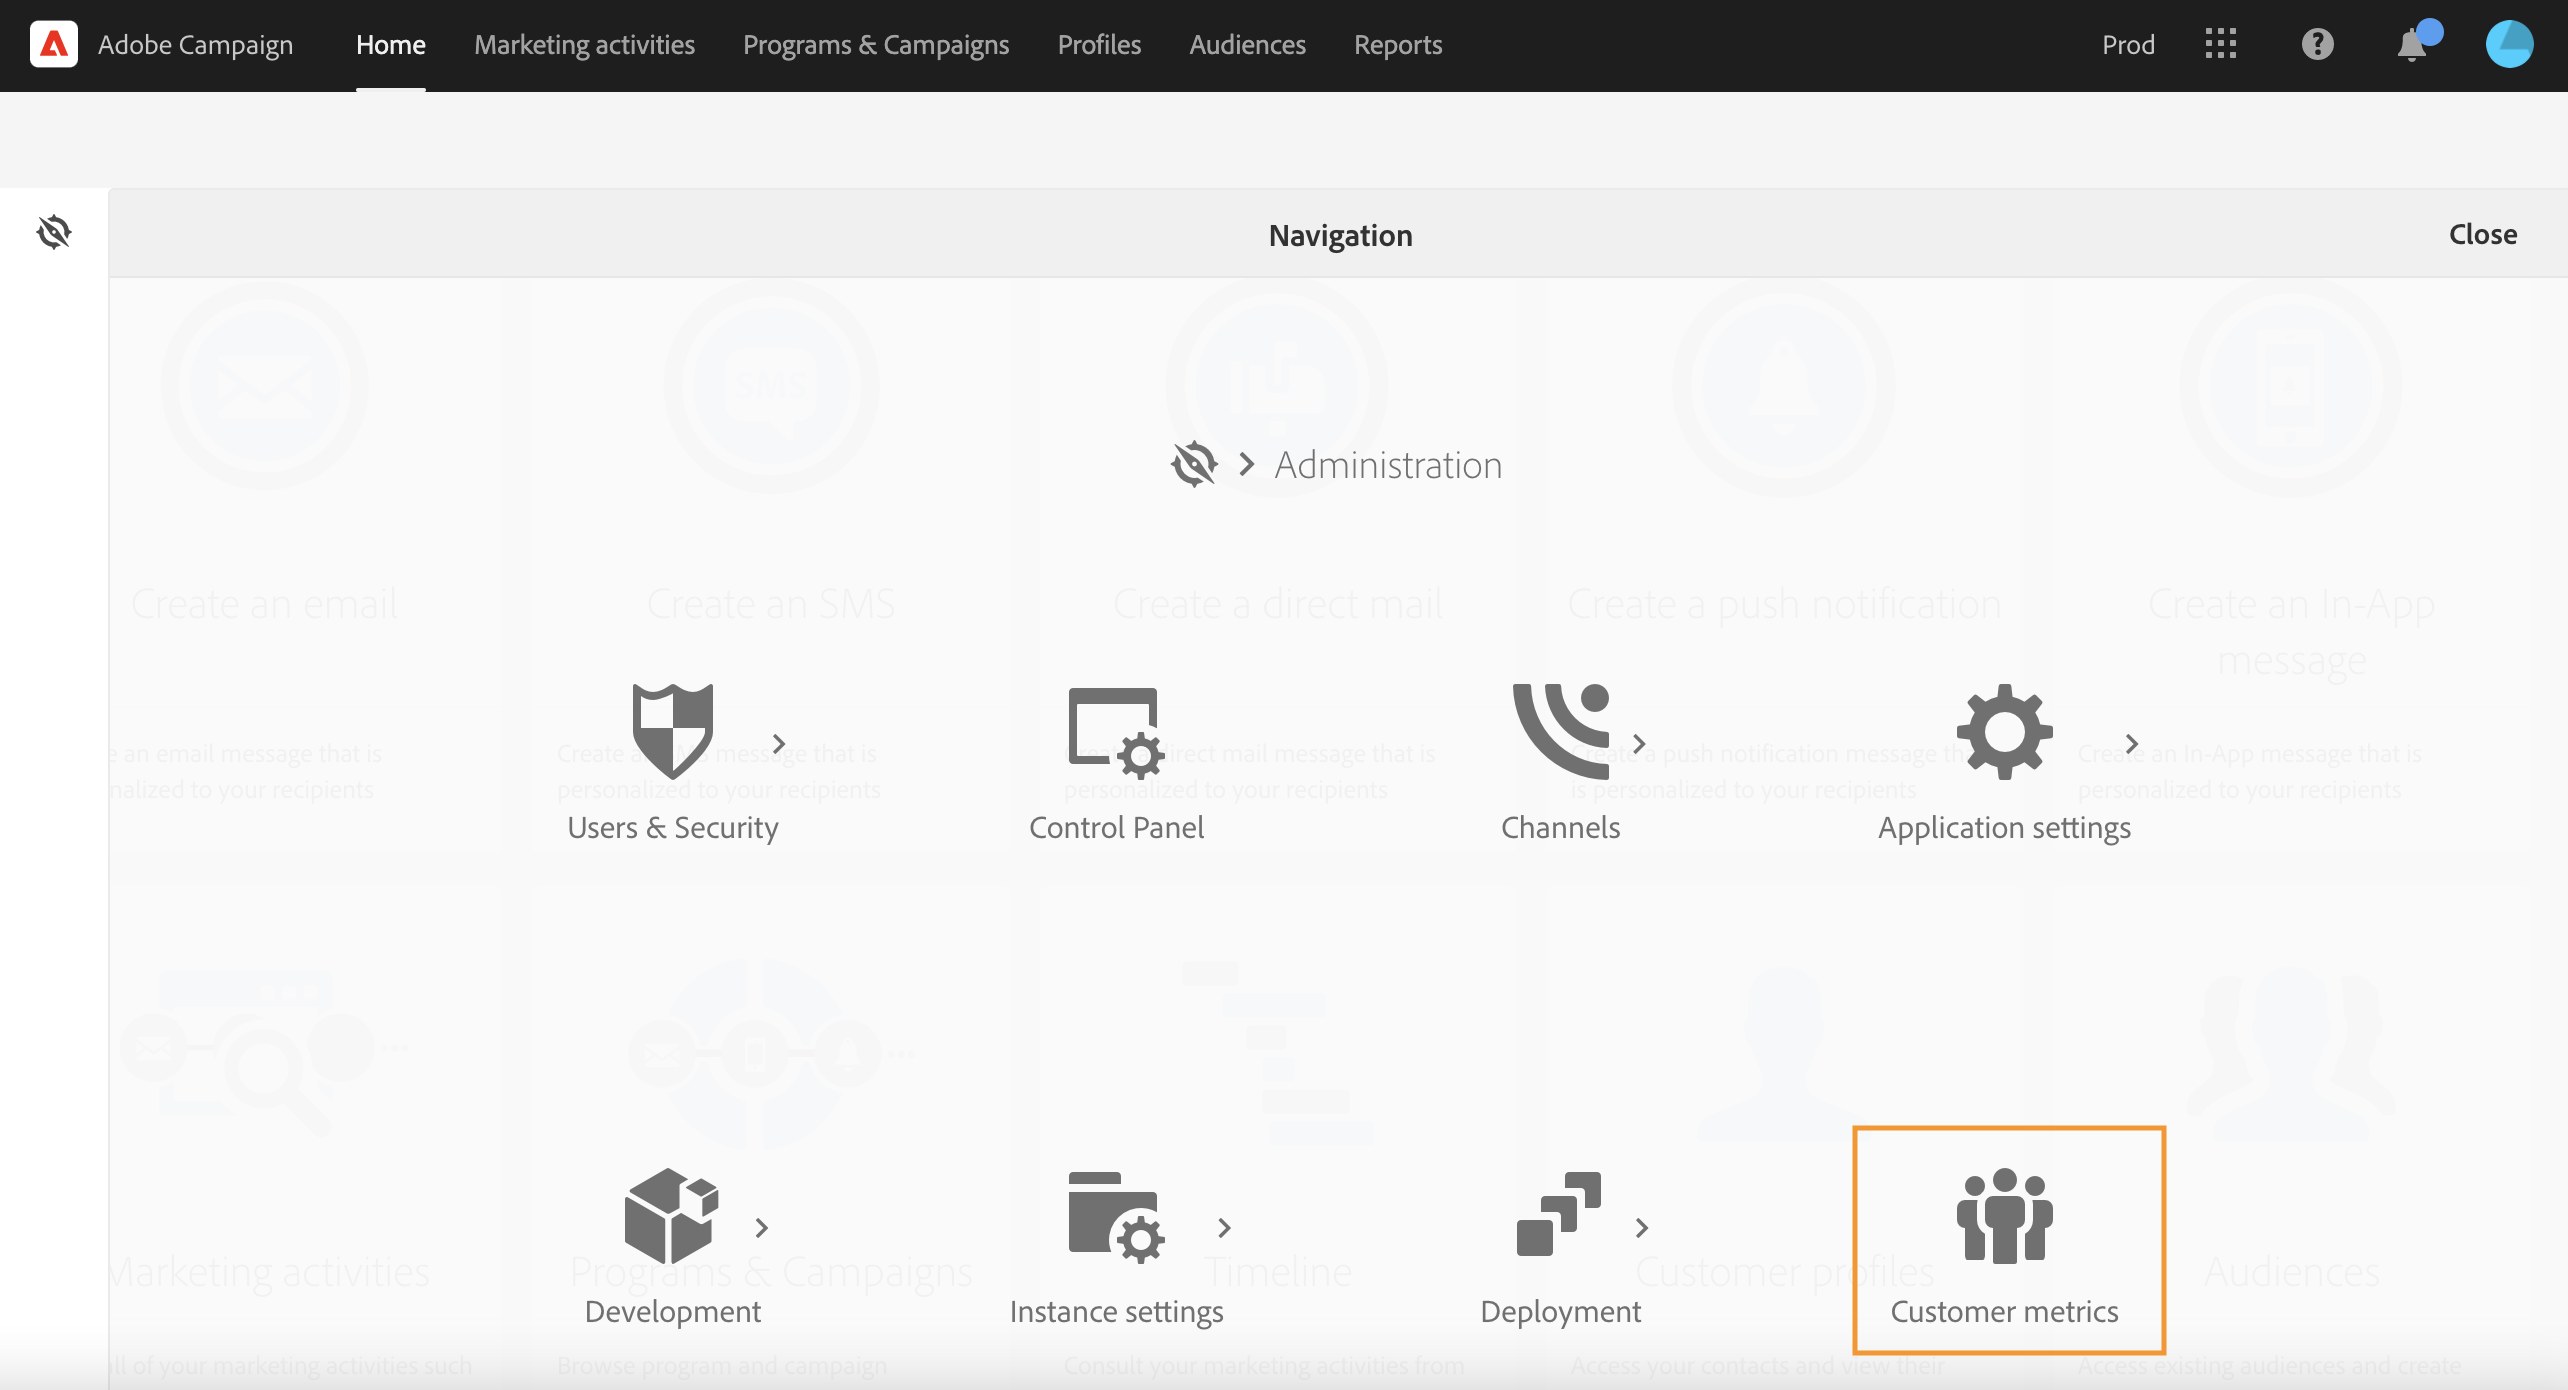
Task: Click the Development box icon
Action: 671,1216
